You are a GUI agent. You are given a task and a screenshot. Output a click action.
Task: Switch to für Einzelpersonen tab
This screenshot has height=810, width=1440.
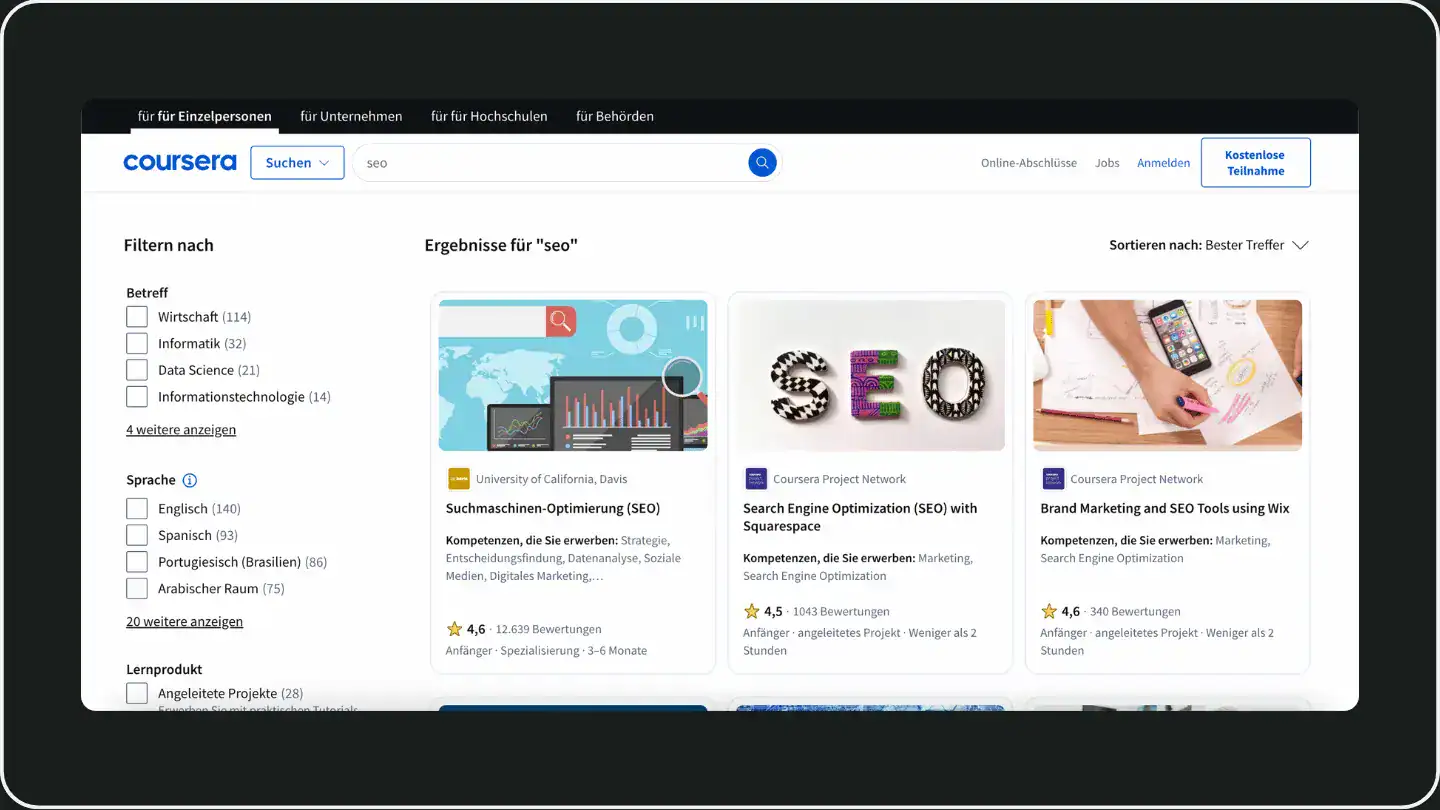pyautogui.click(x=205, y=116)
